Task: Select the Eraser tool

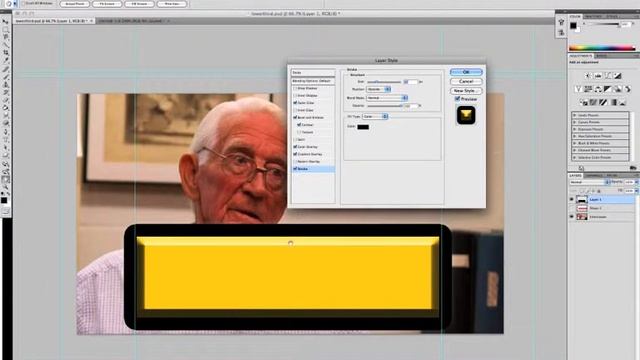Action: [x=6, y=100]
